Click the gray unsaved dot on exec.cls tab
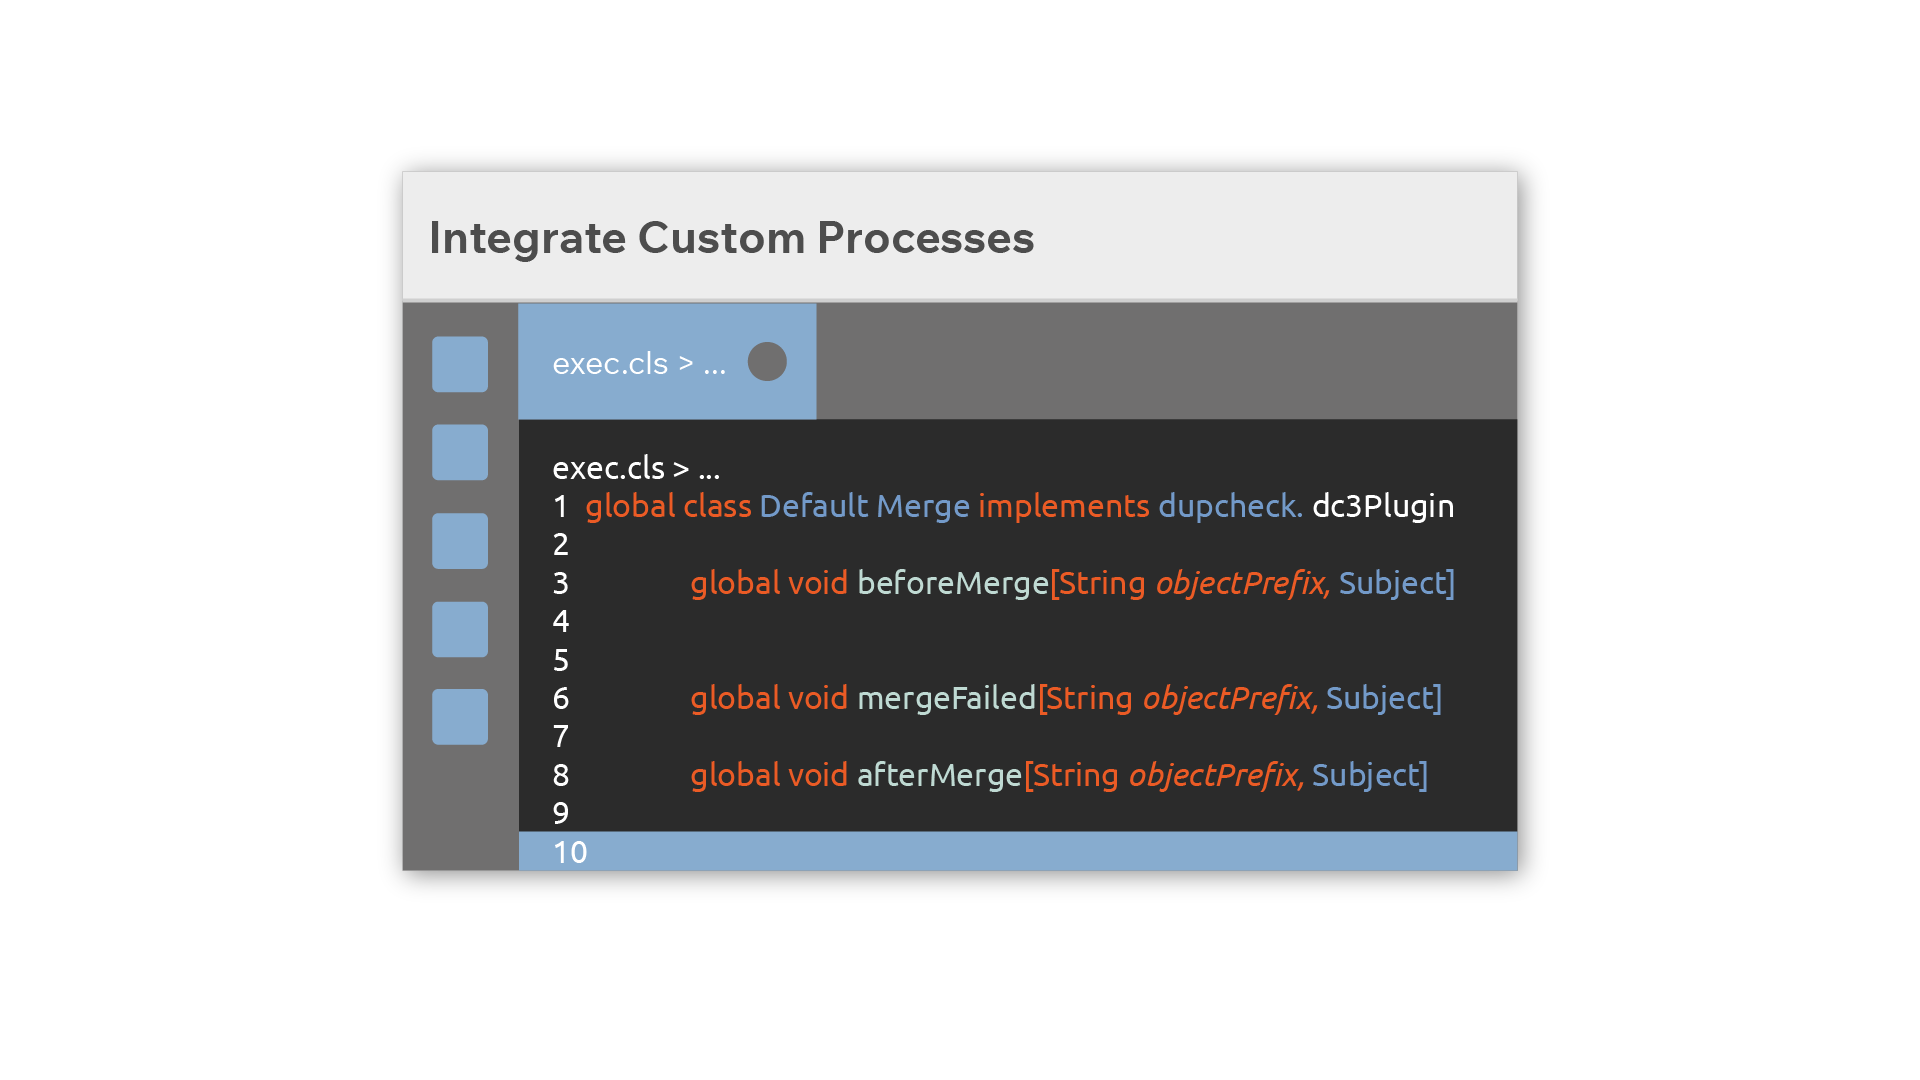This screenshot has height=1080, width=1920. (x=767, y=362)
